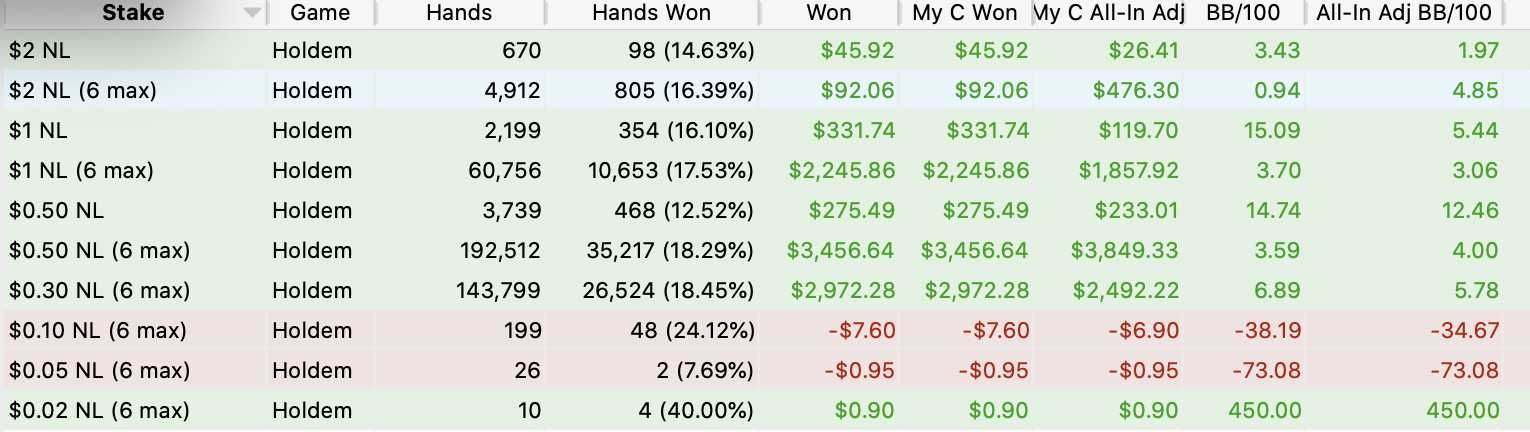Sort by BB/100 column header
The width and height of the screenshot is (1530, 432).
pyautogui.click(x=1244, y=14)
